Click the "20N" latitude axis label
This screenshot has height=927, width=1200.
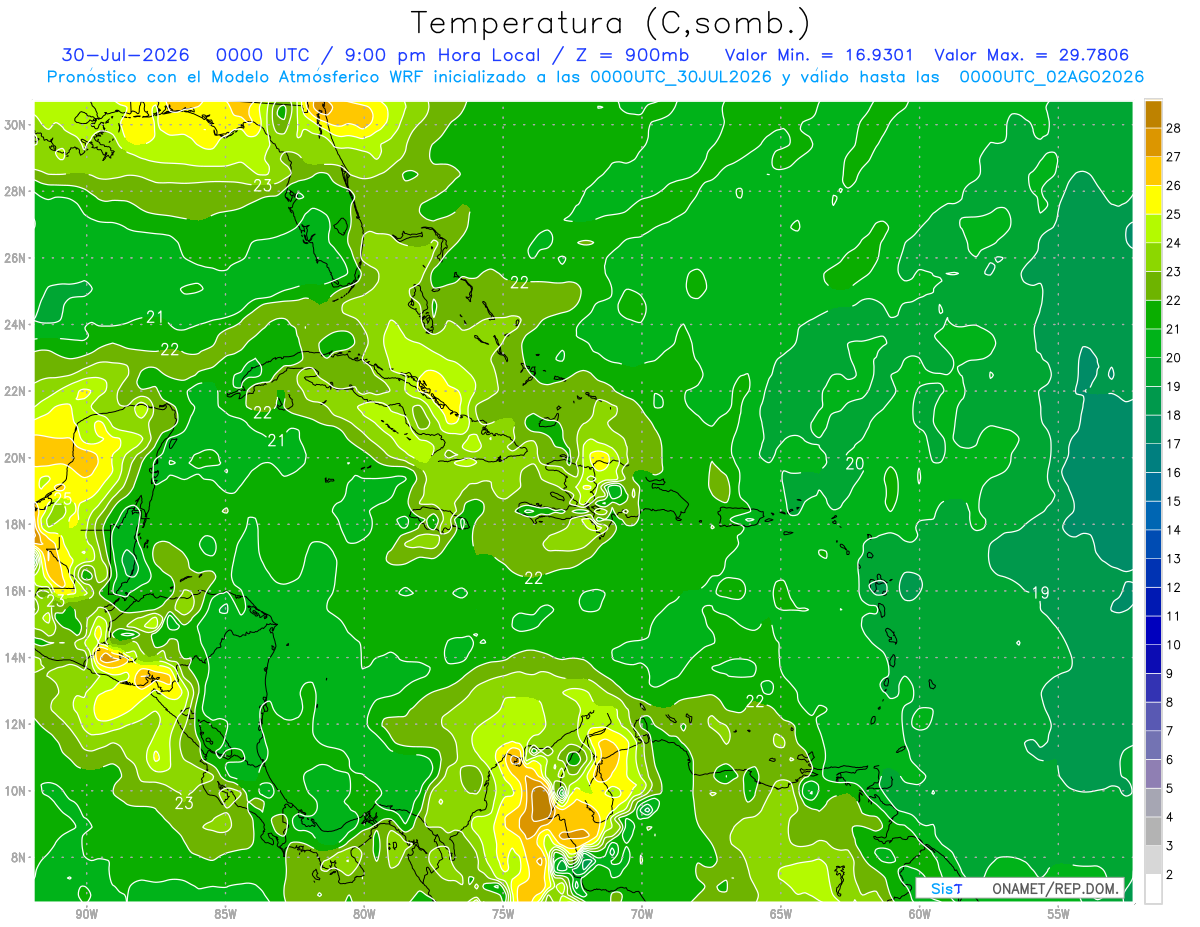(17, 458)
